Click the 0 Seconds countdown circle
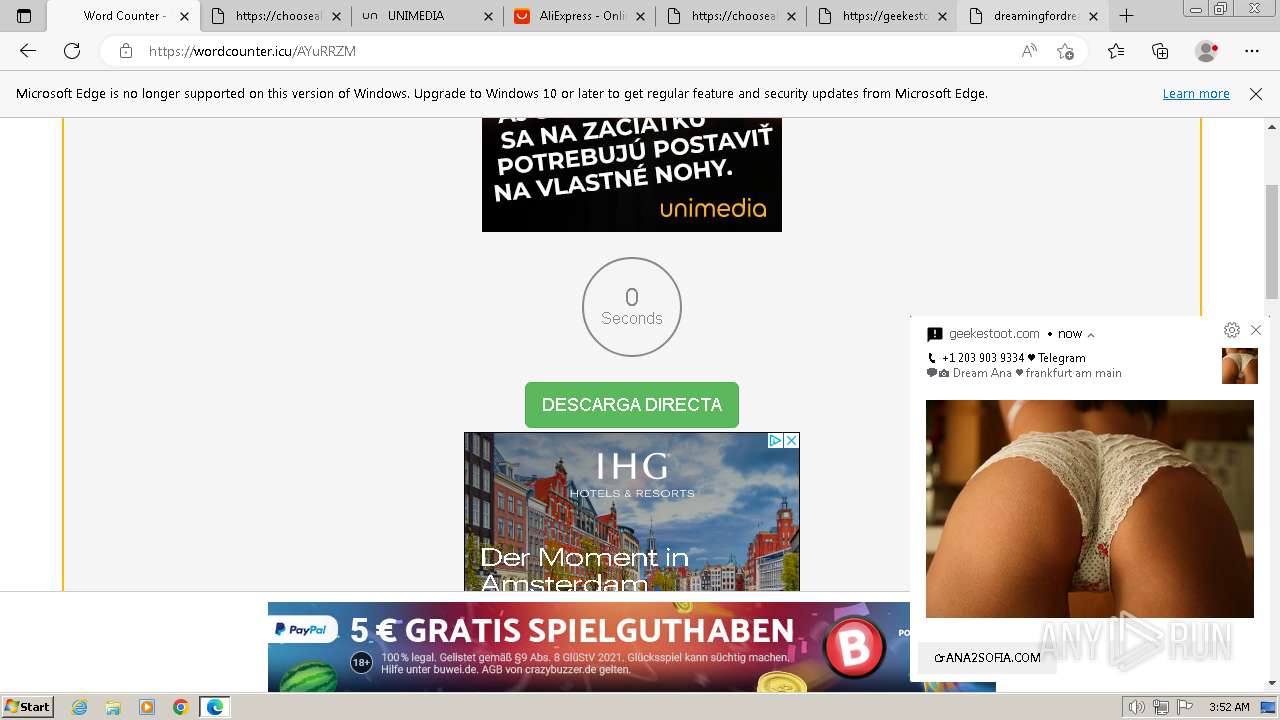Image resolution: width=1280 pixels, height=720 pixels. [x=632, y=307]
